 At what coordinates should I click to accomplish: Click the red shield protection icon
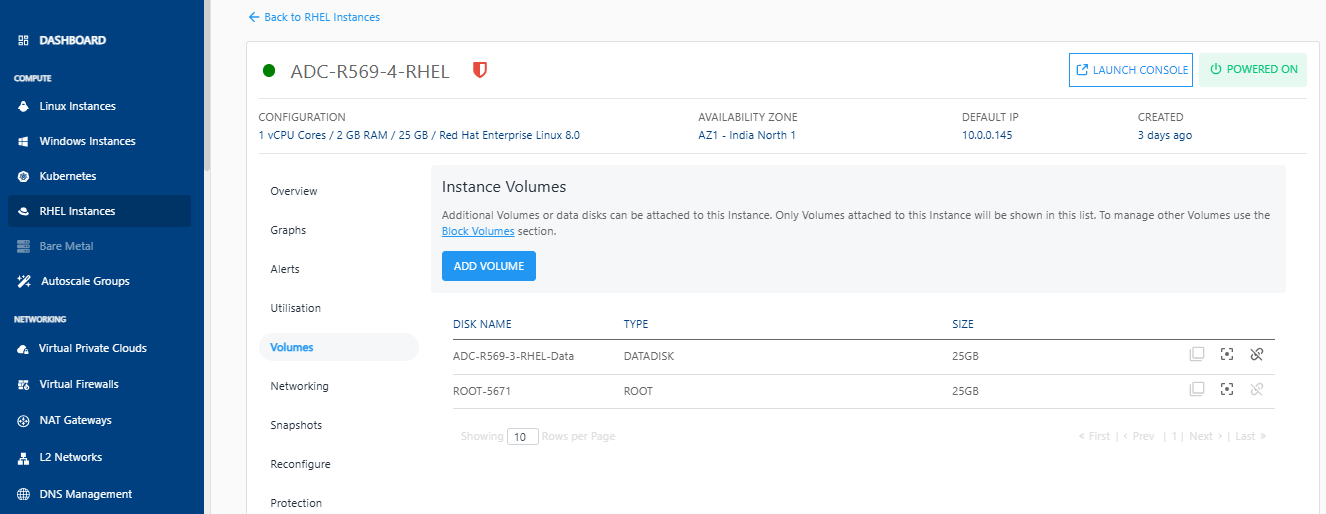tap(480, 71)
